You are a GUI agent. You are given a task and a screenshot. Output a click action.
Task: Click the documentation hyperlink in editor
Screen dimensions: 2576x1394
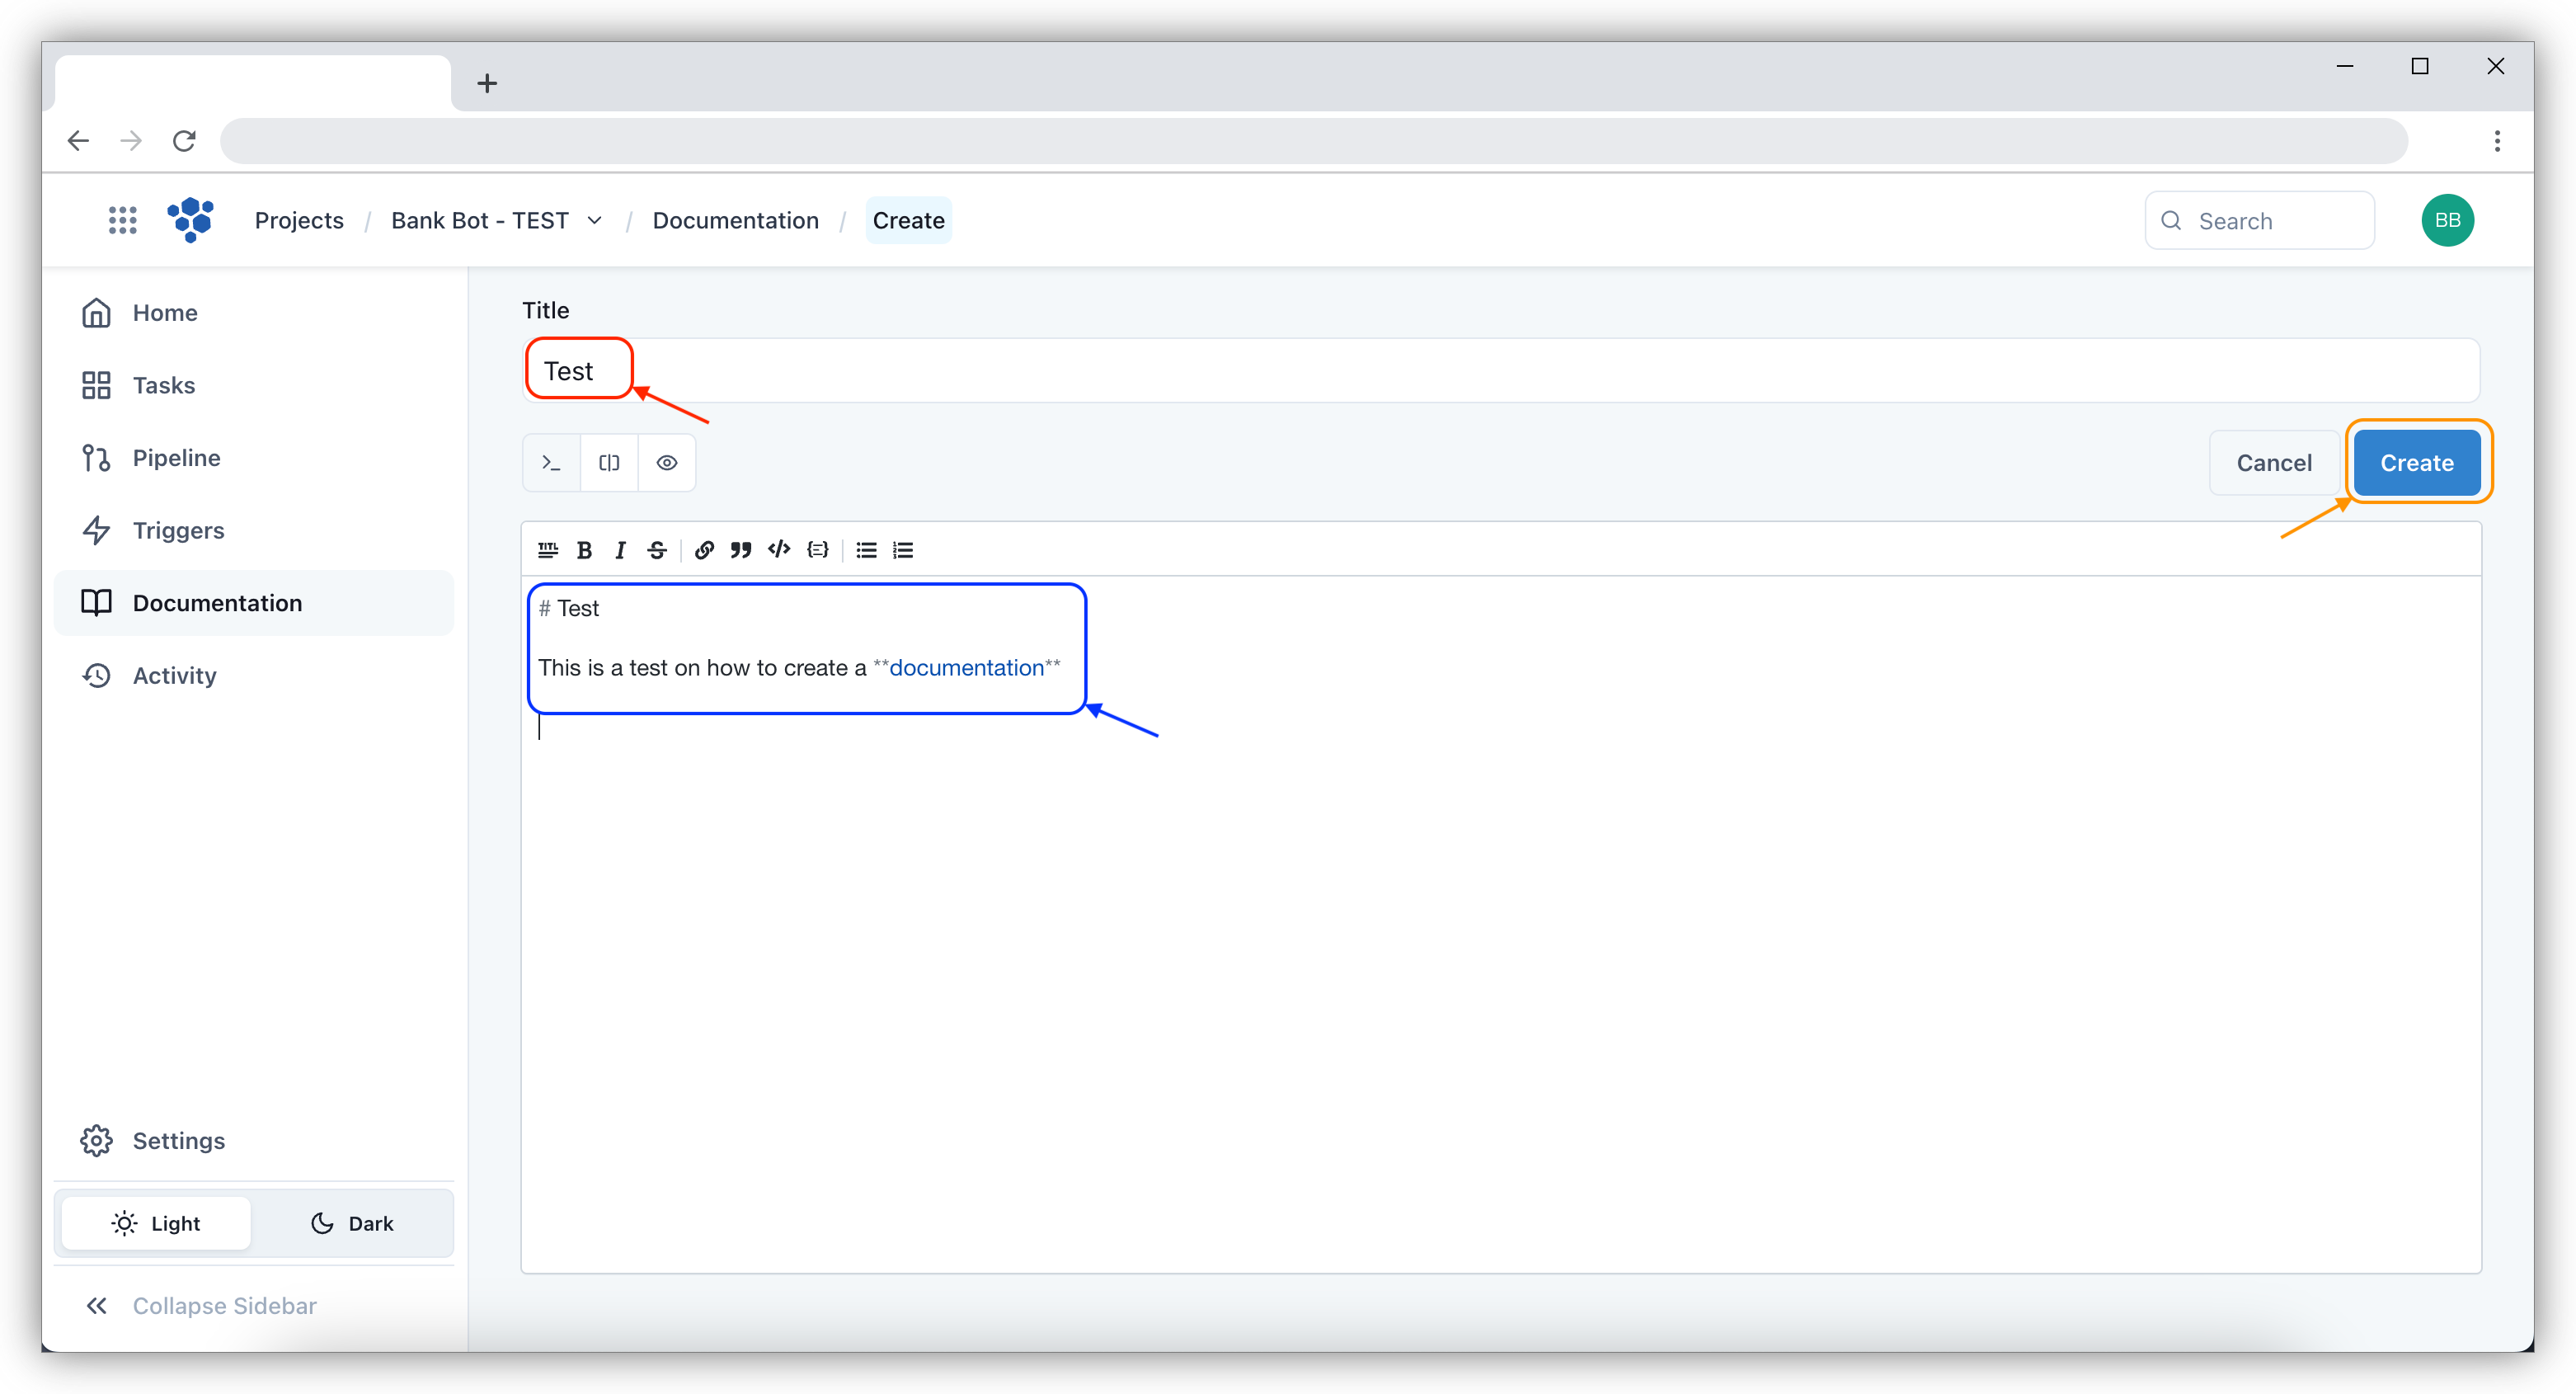point(965,668)
